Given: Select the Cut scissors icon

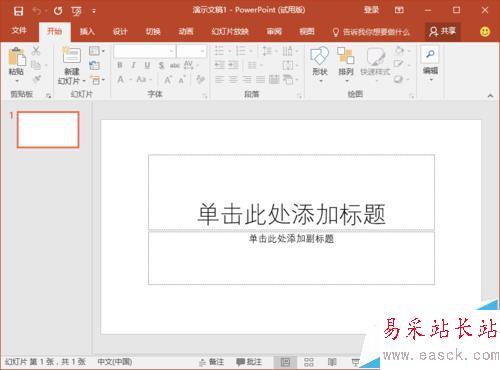Looking at the screenshot, I should point(36,51).
